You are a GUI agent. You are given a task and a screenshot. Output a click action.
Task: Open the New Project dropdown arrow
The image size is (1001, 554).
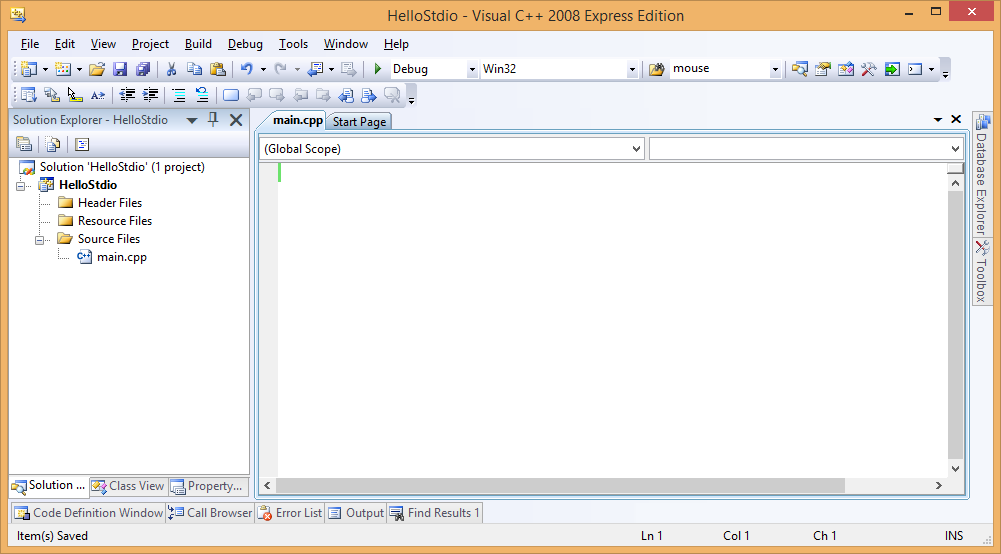(45, 69)
